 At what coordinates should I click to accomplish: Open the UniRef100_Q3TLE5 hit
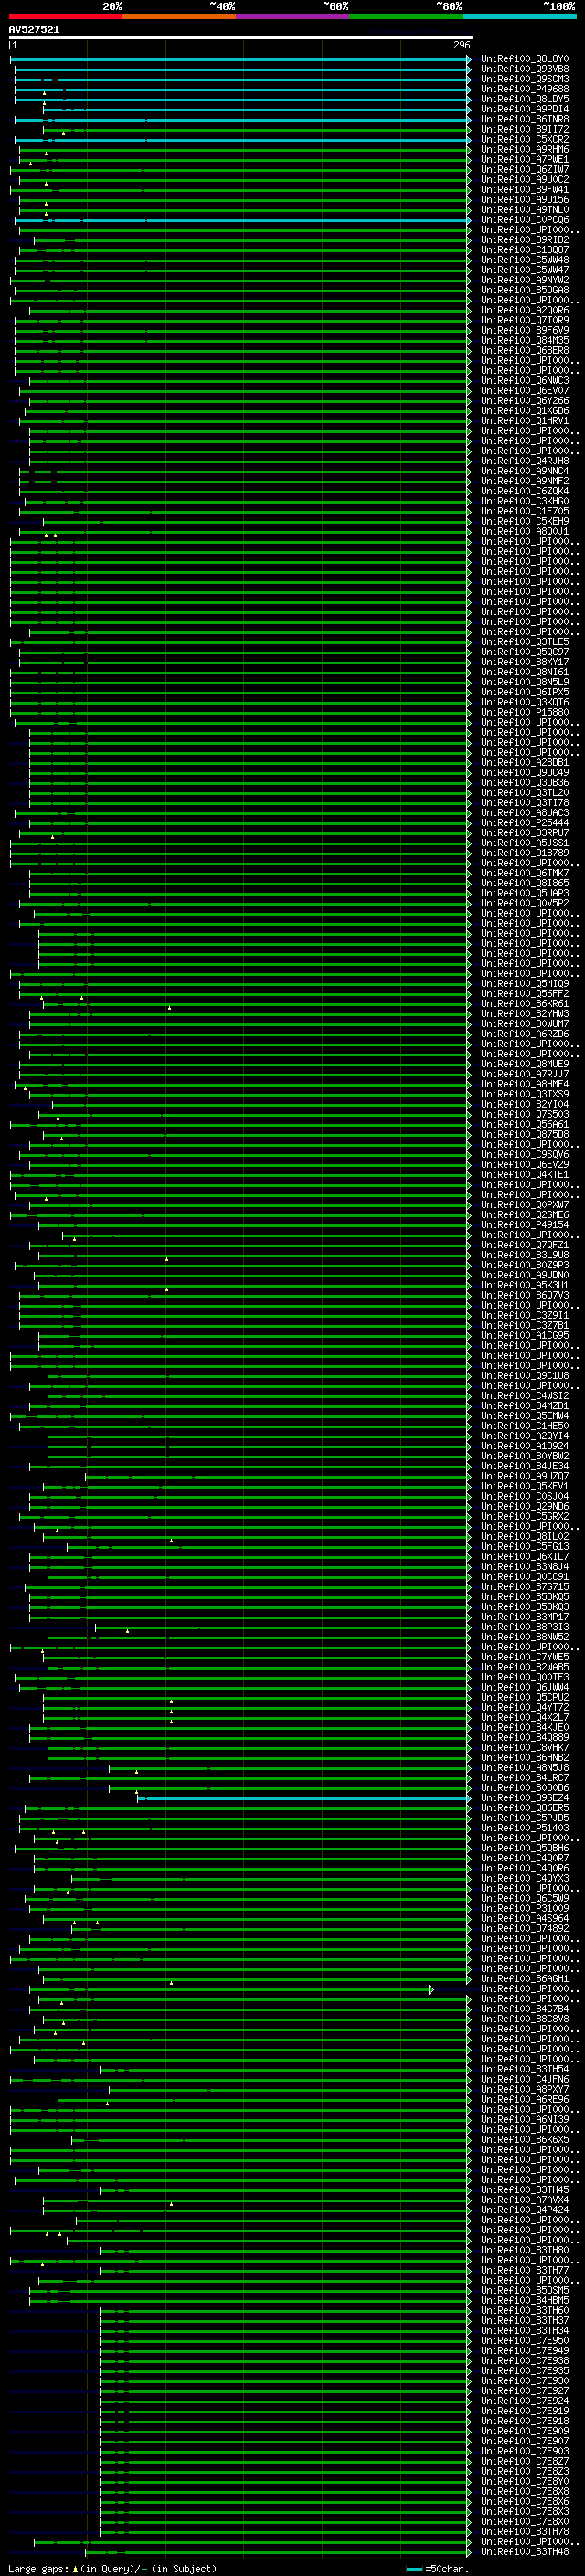click(x=524, y=642)
